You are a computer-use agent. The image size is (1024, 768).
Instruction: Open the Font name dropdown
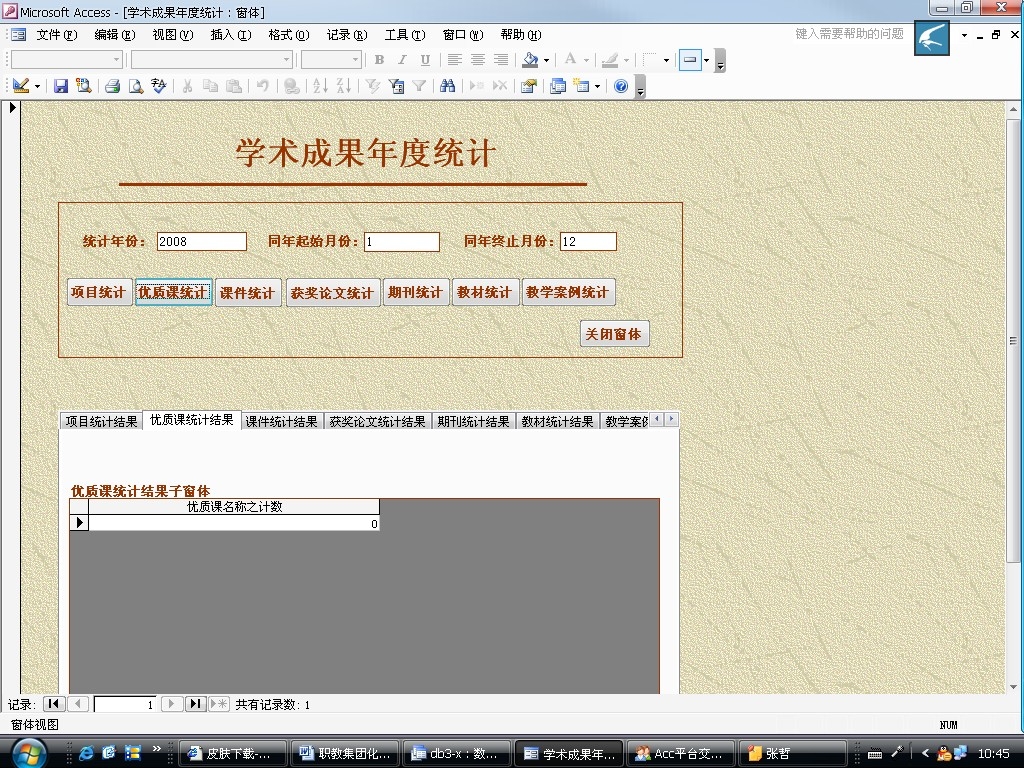point(286,59)
